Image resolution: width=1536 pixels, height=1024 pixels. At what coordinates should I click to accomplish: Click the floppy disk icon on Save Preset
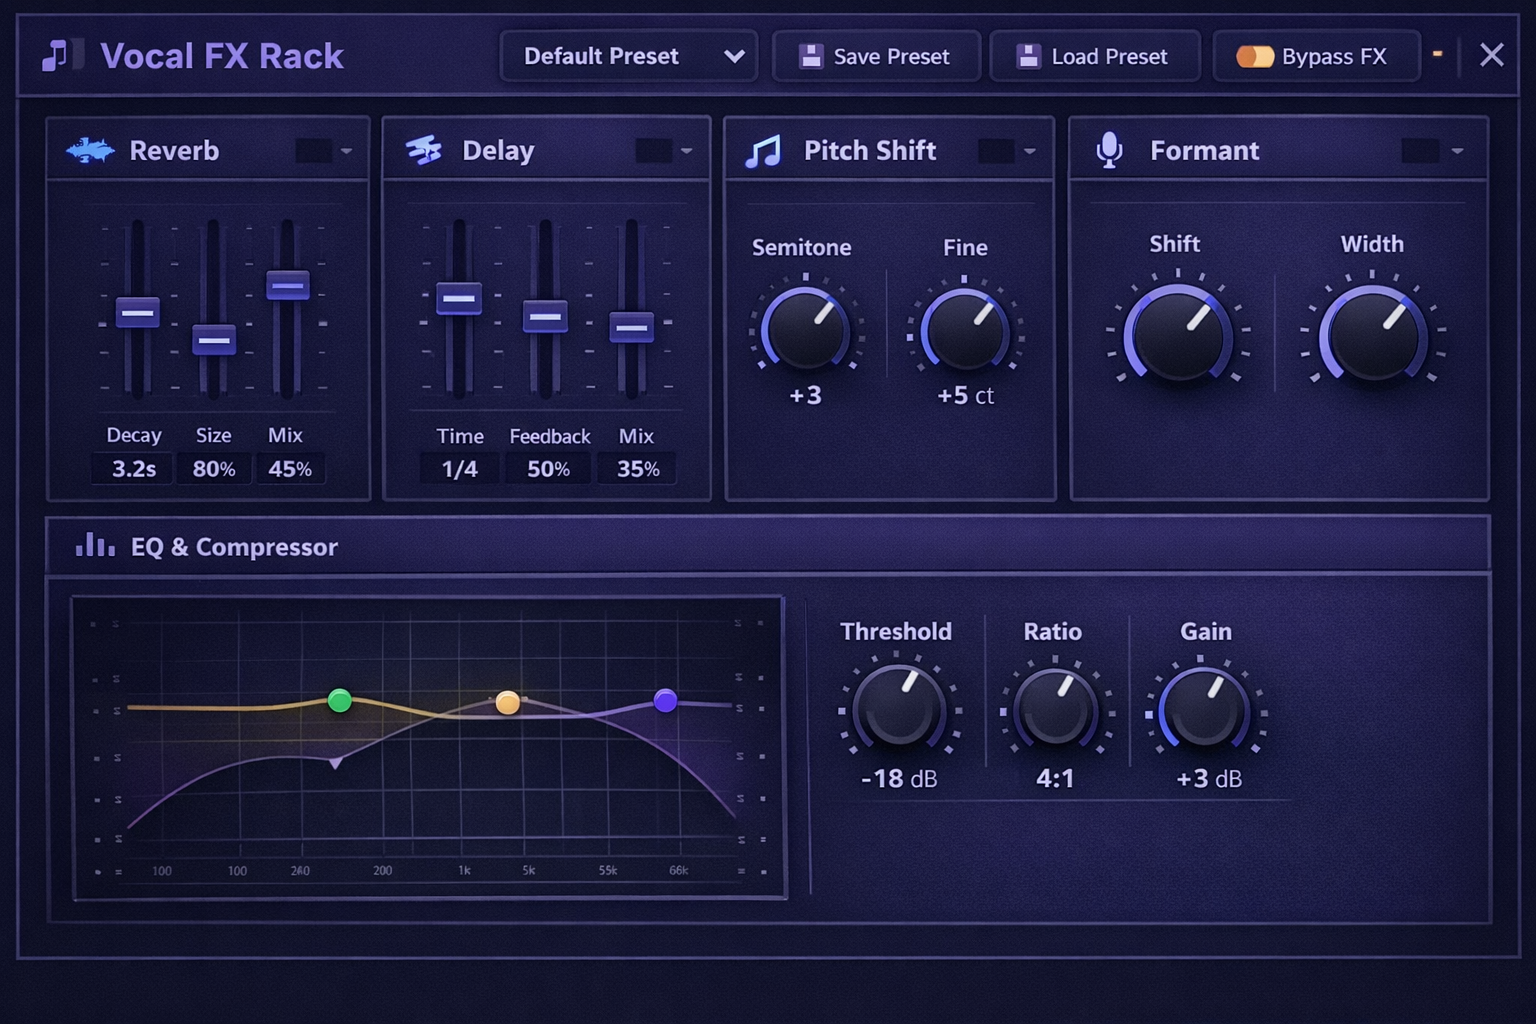click(810, 56)
